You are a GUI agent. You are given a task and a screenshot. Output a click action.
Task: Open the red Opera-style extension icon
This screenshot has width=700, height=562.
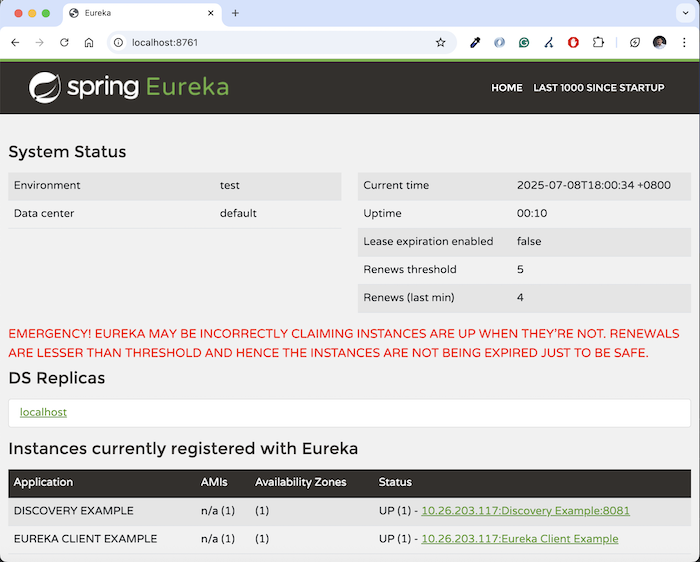point(573,42)
